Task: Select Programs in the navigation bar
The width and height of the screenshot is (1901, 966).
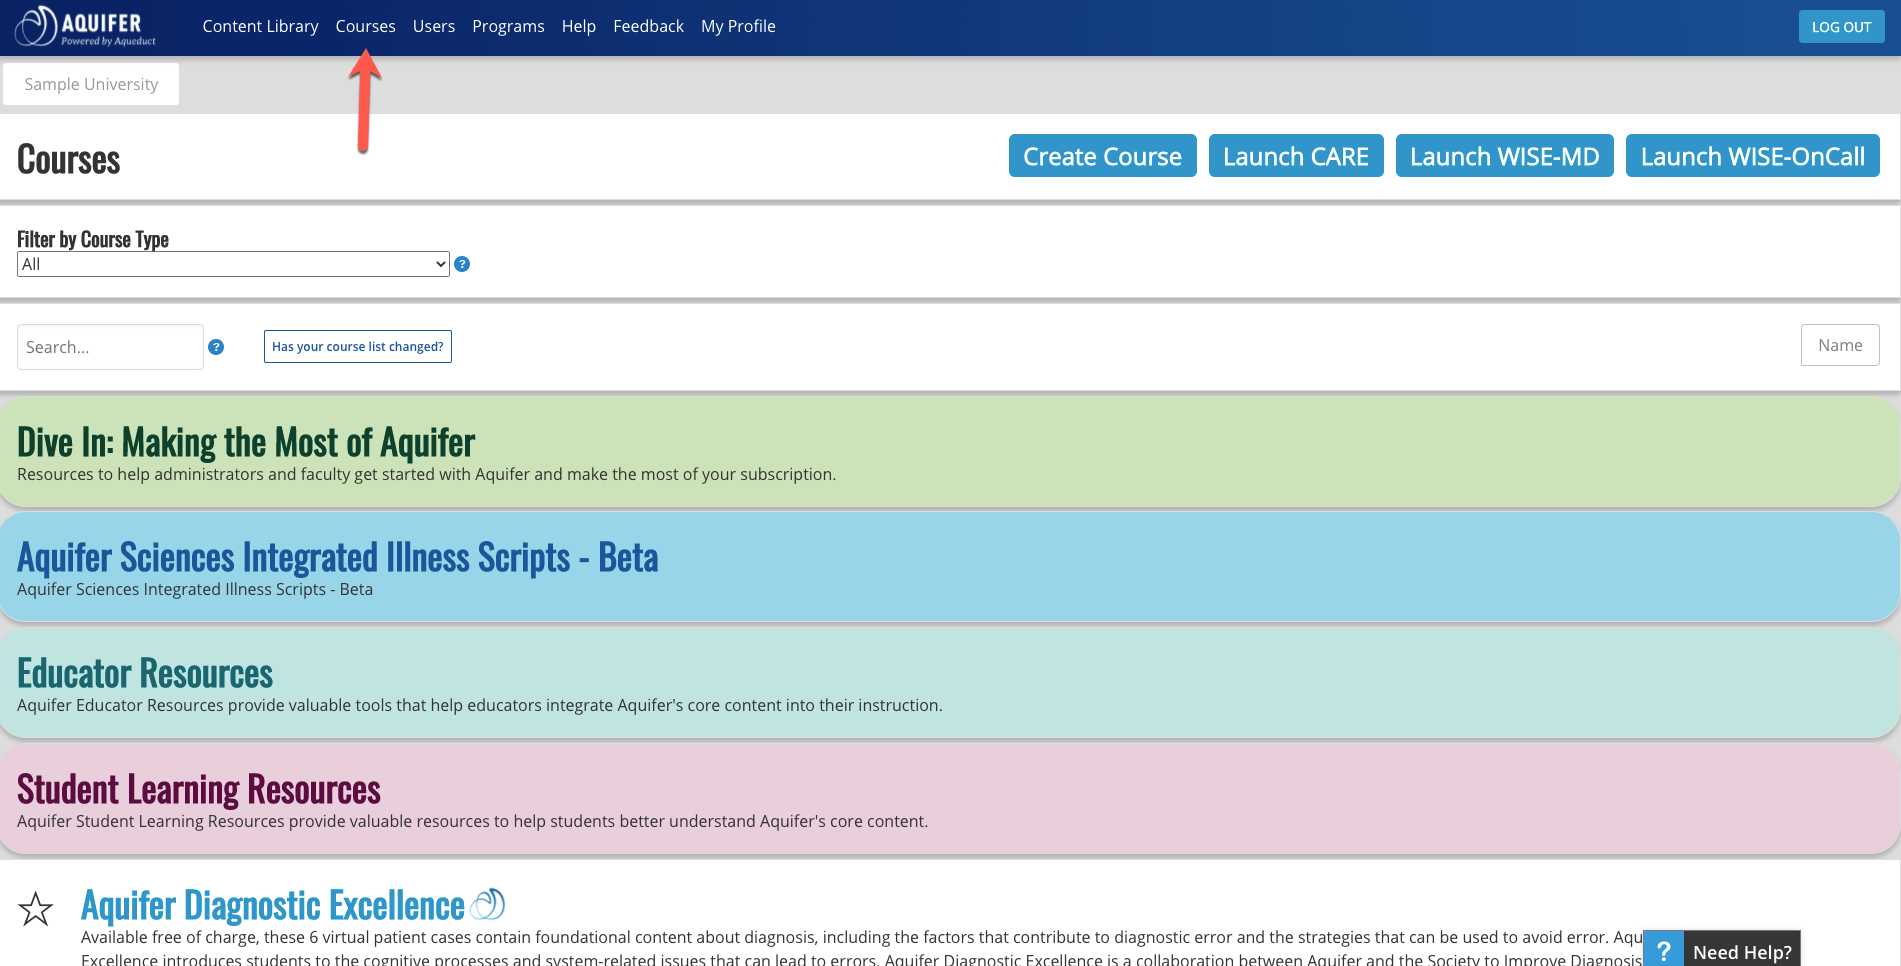Action: pos(508,26)
